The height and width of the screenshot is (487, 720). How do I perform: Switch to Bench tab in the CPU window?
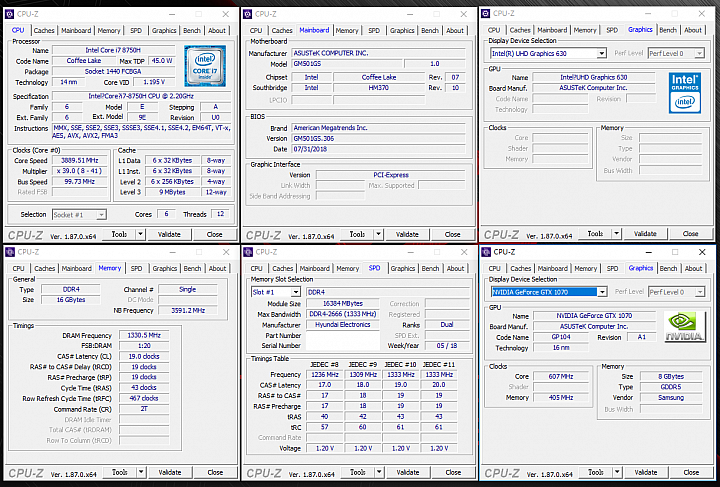(x=192, y=31)
